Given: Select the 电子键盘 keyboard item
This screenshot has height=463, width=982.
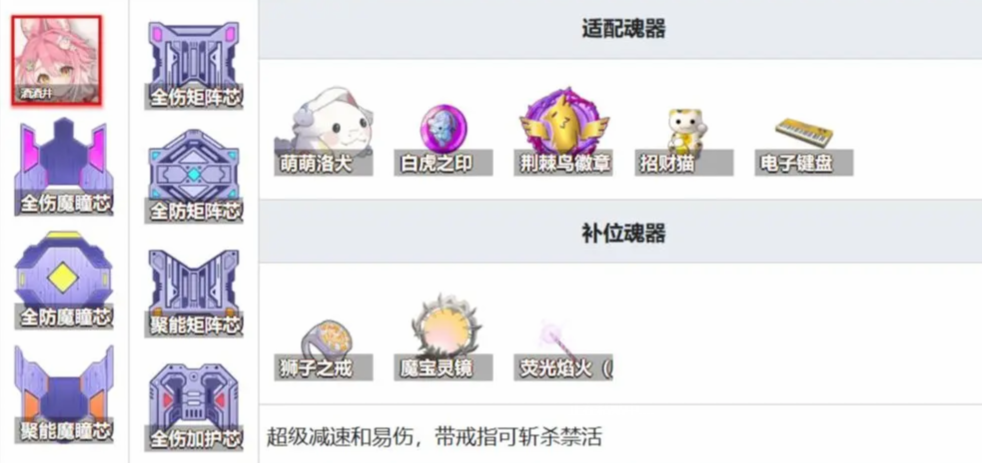Looking at the screenshot, I should (804, 145).
